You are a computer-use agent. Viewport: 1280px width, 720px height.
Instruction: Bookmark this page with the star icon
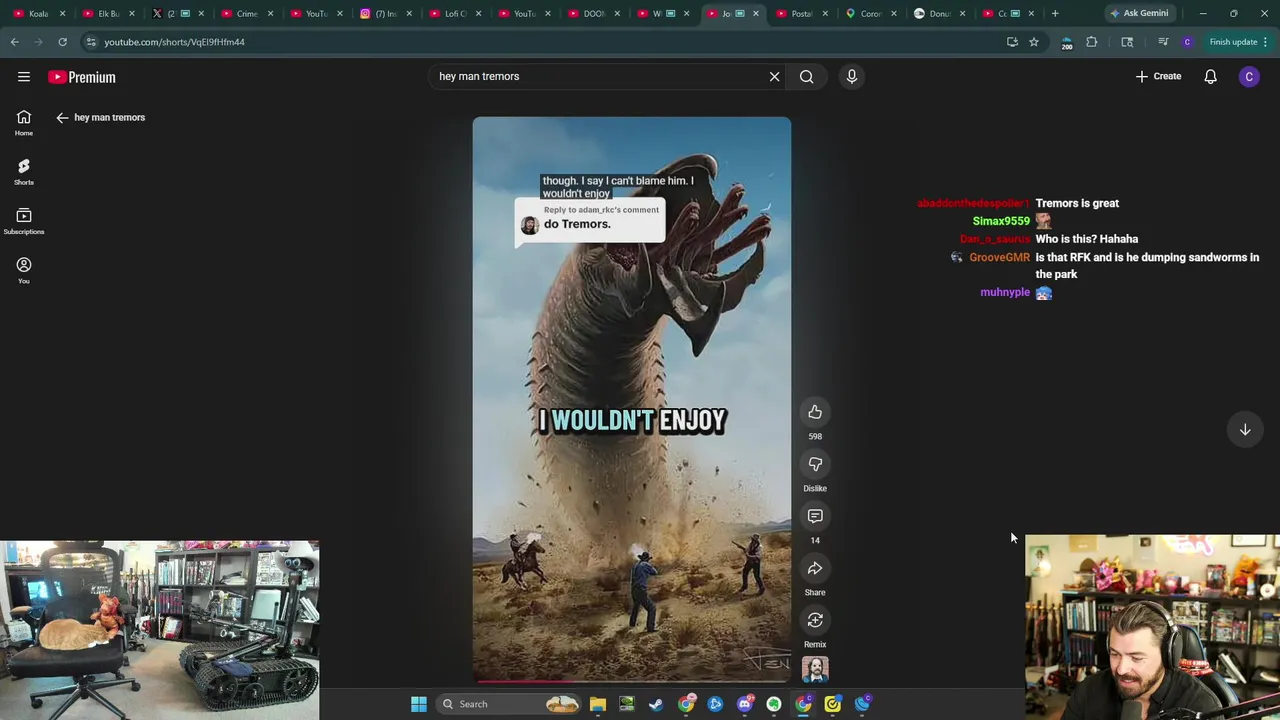(x=1034, y=42)
